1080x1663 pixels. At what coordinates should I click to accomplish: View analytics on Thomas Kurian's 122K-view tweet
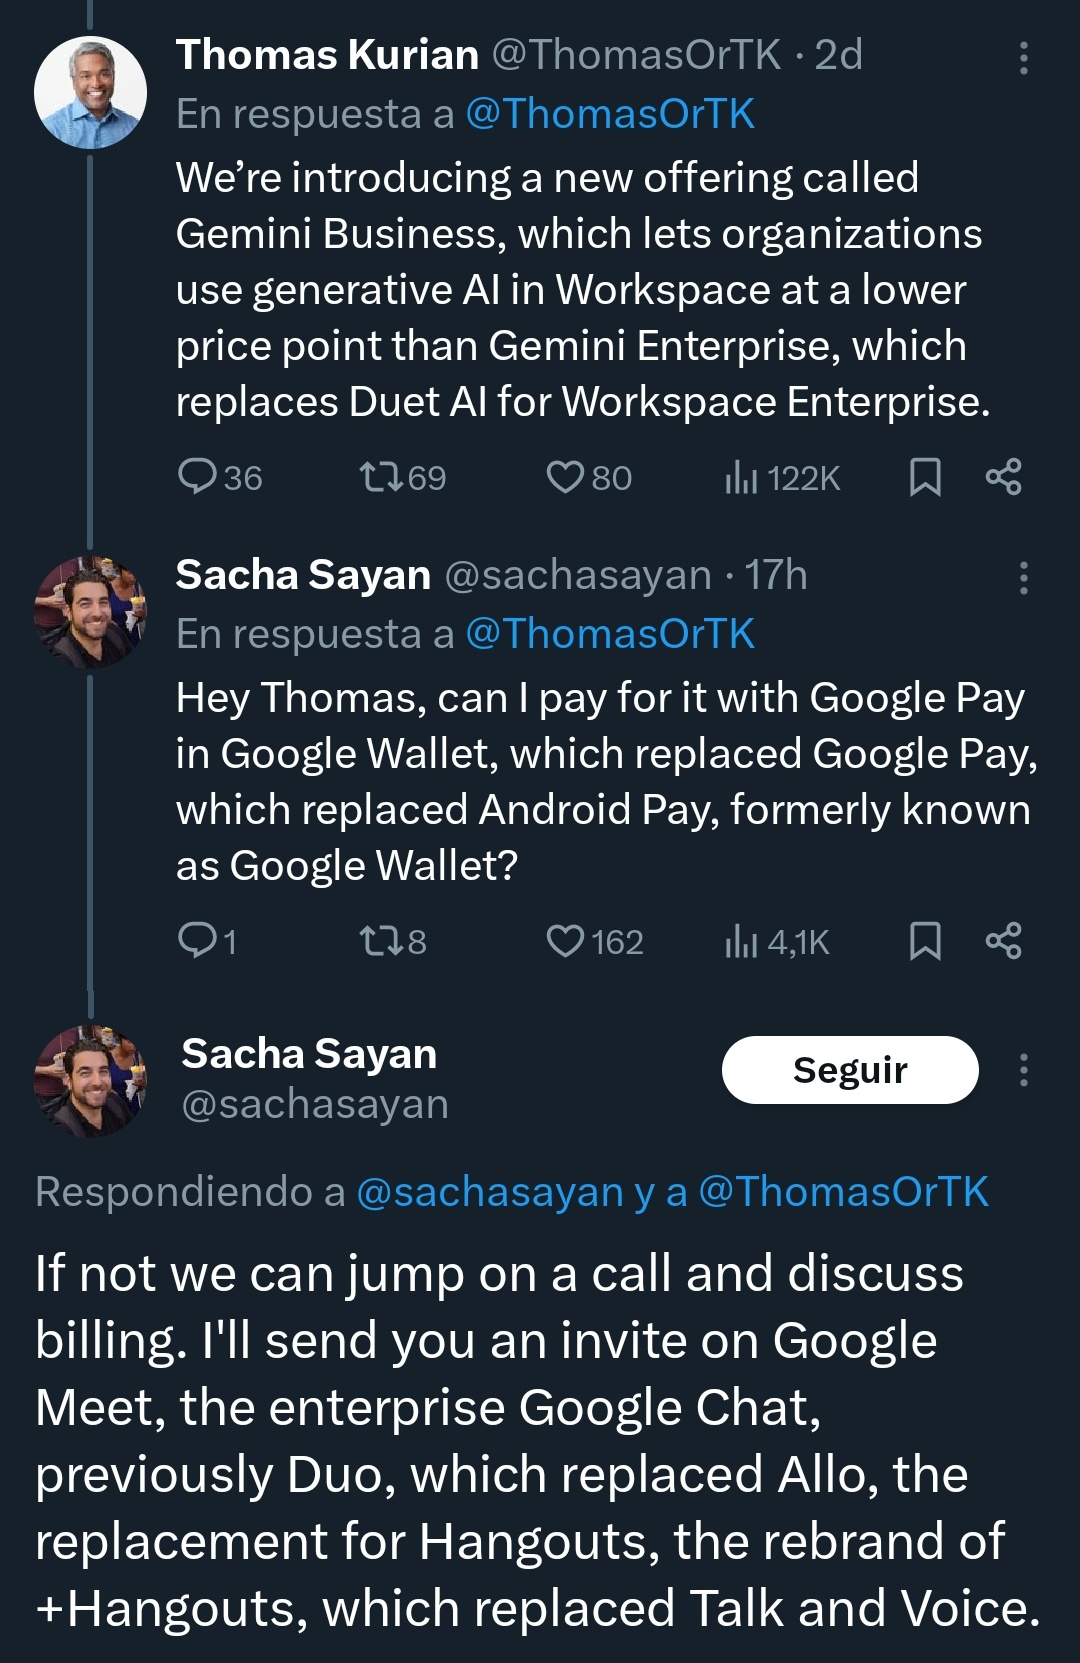pyautogui.click(x=741, y=479)
